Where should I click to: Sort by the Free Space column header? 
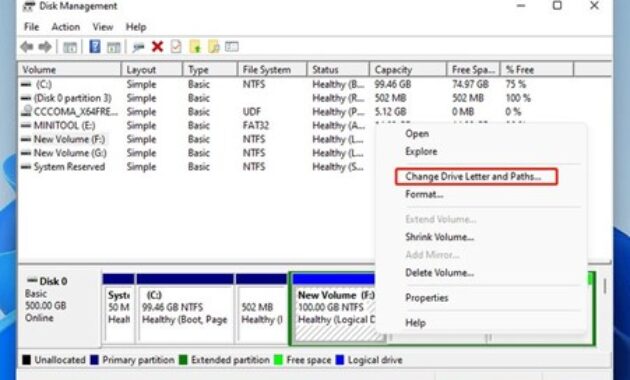point(473,69)
